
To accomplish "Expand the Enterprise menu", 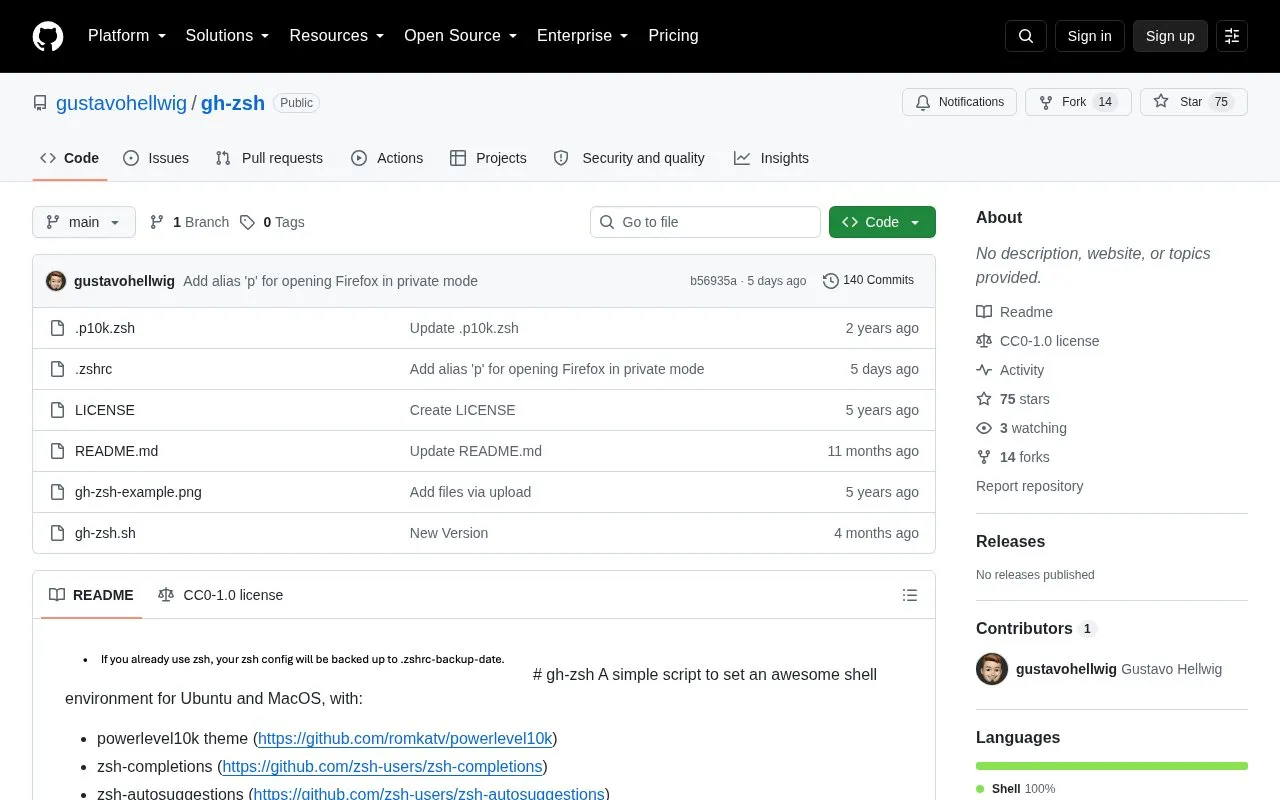I will 583,36.
